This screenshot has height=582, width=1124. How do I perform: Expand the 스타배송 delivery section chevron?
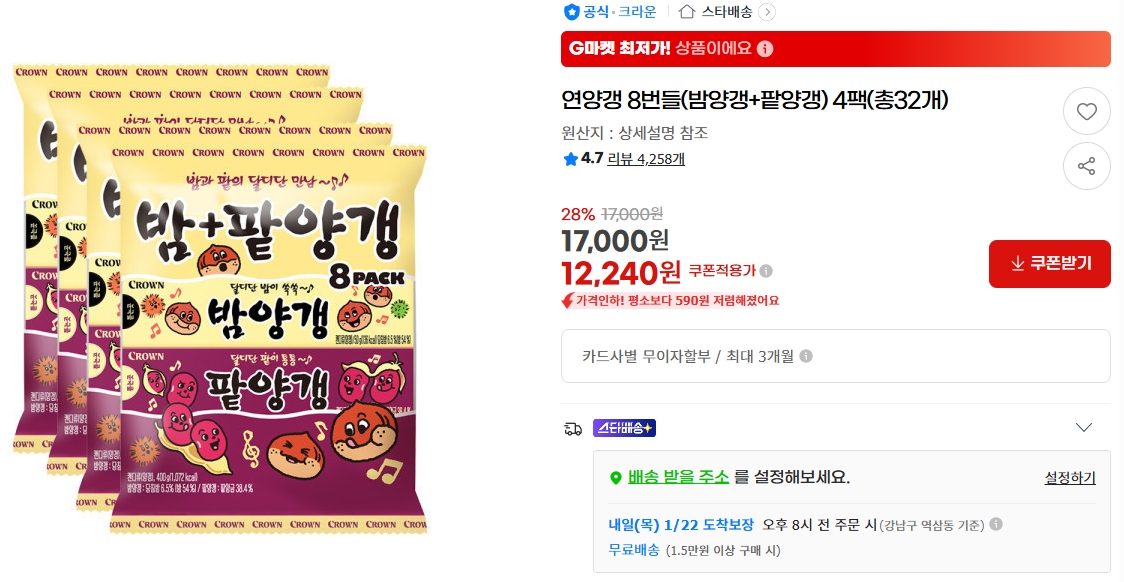coord(1084,428)
